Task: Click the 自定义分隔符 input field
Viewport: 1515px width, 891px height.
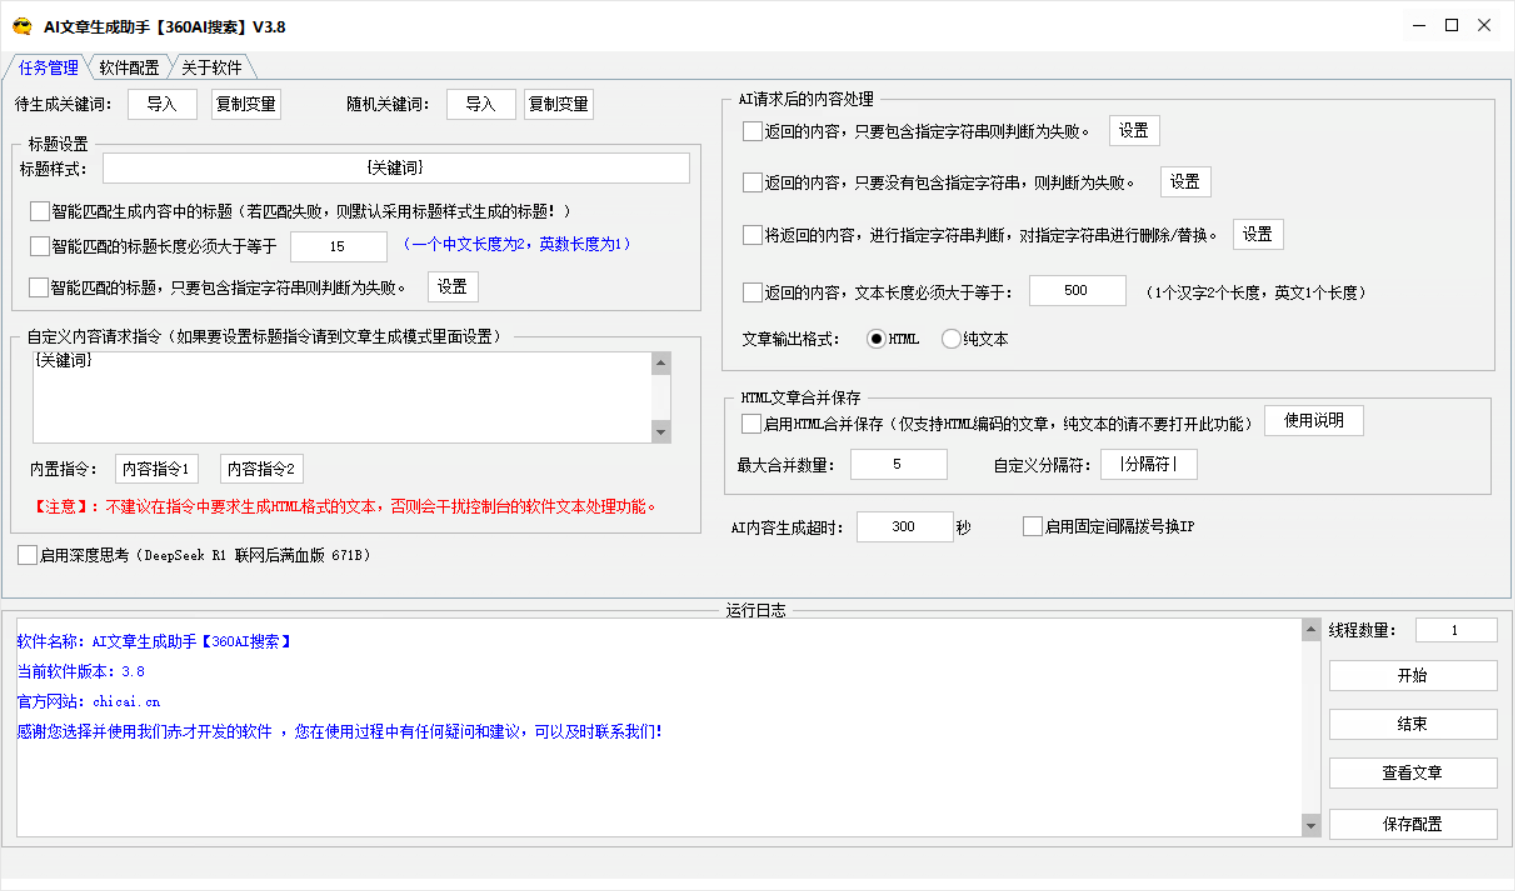Action: coord(1149,464)
